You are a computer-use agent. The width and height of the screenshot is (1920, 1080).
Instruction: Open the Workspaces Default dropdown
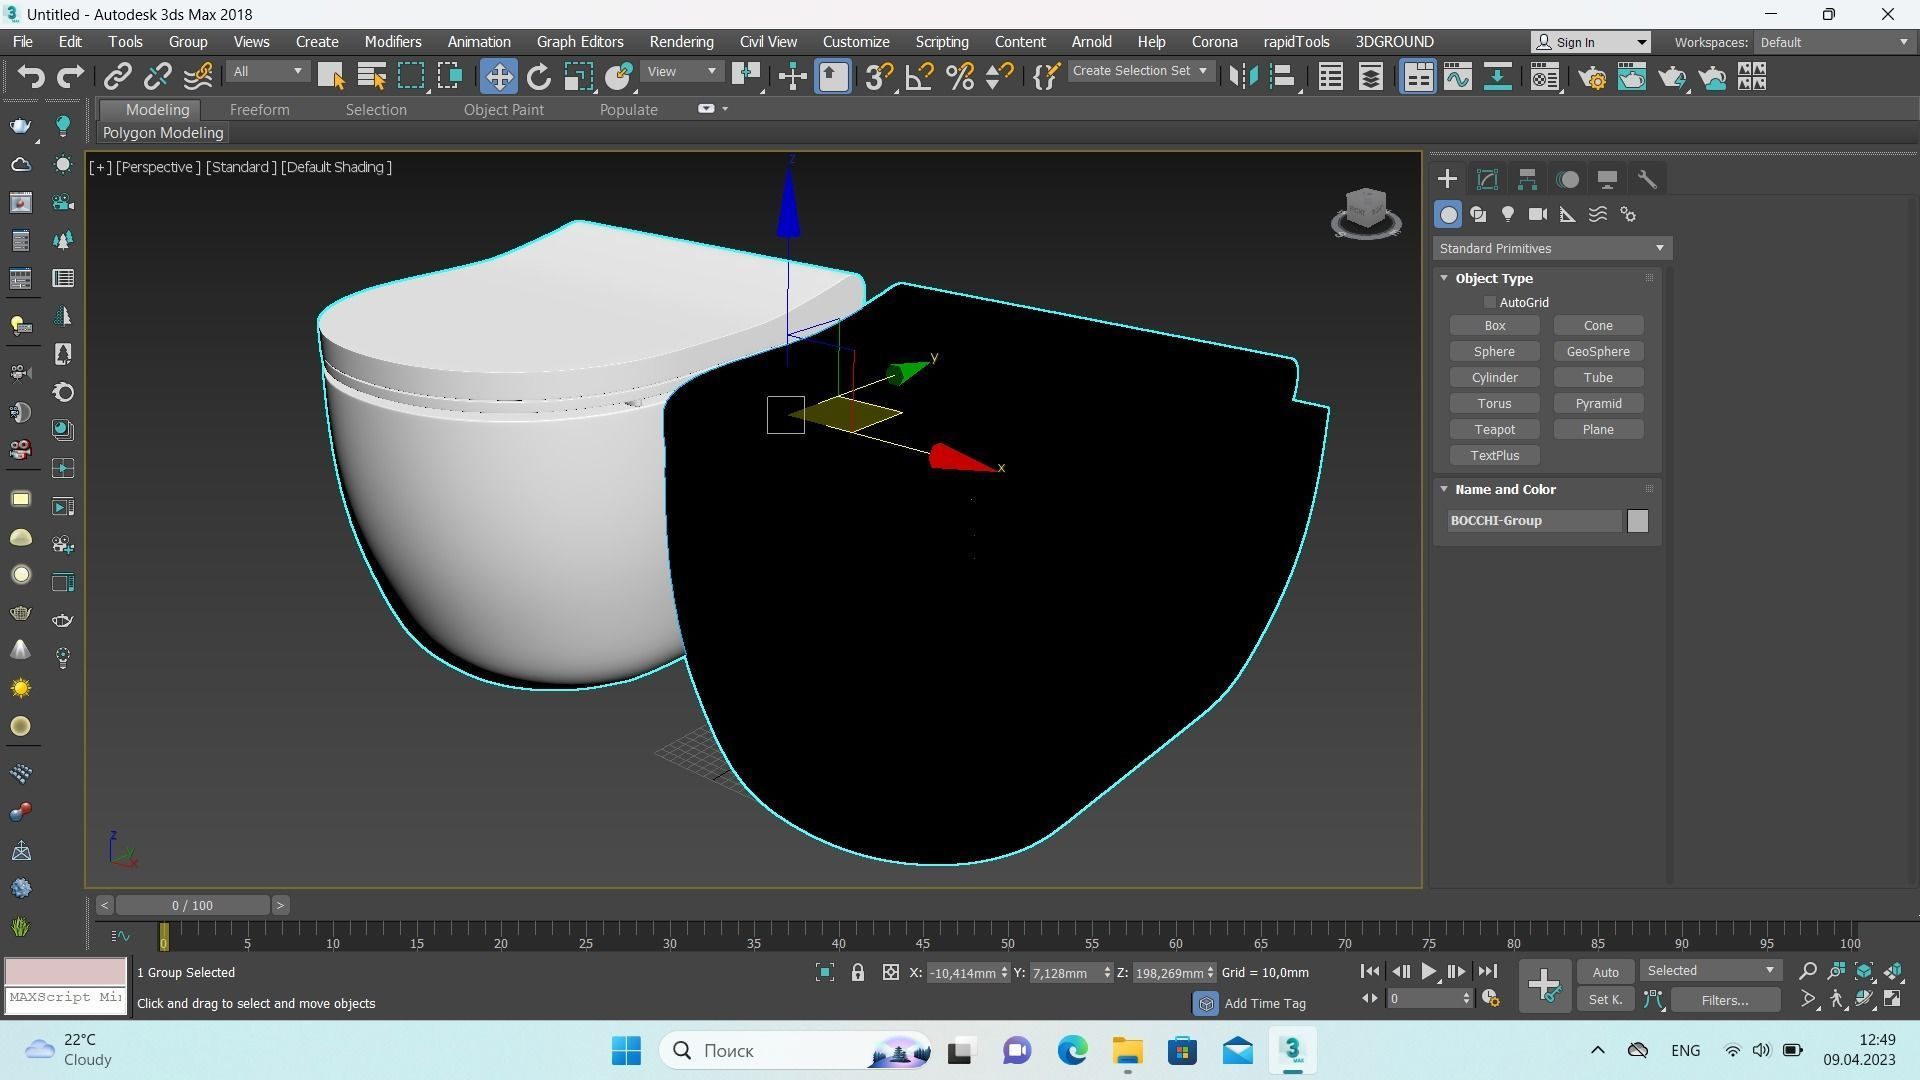click(x=1834, y=42)
